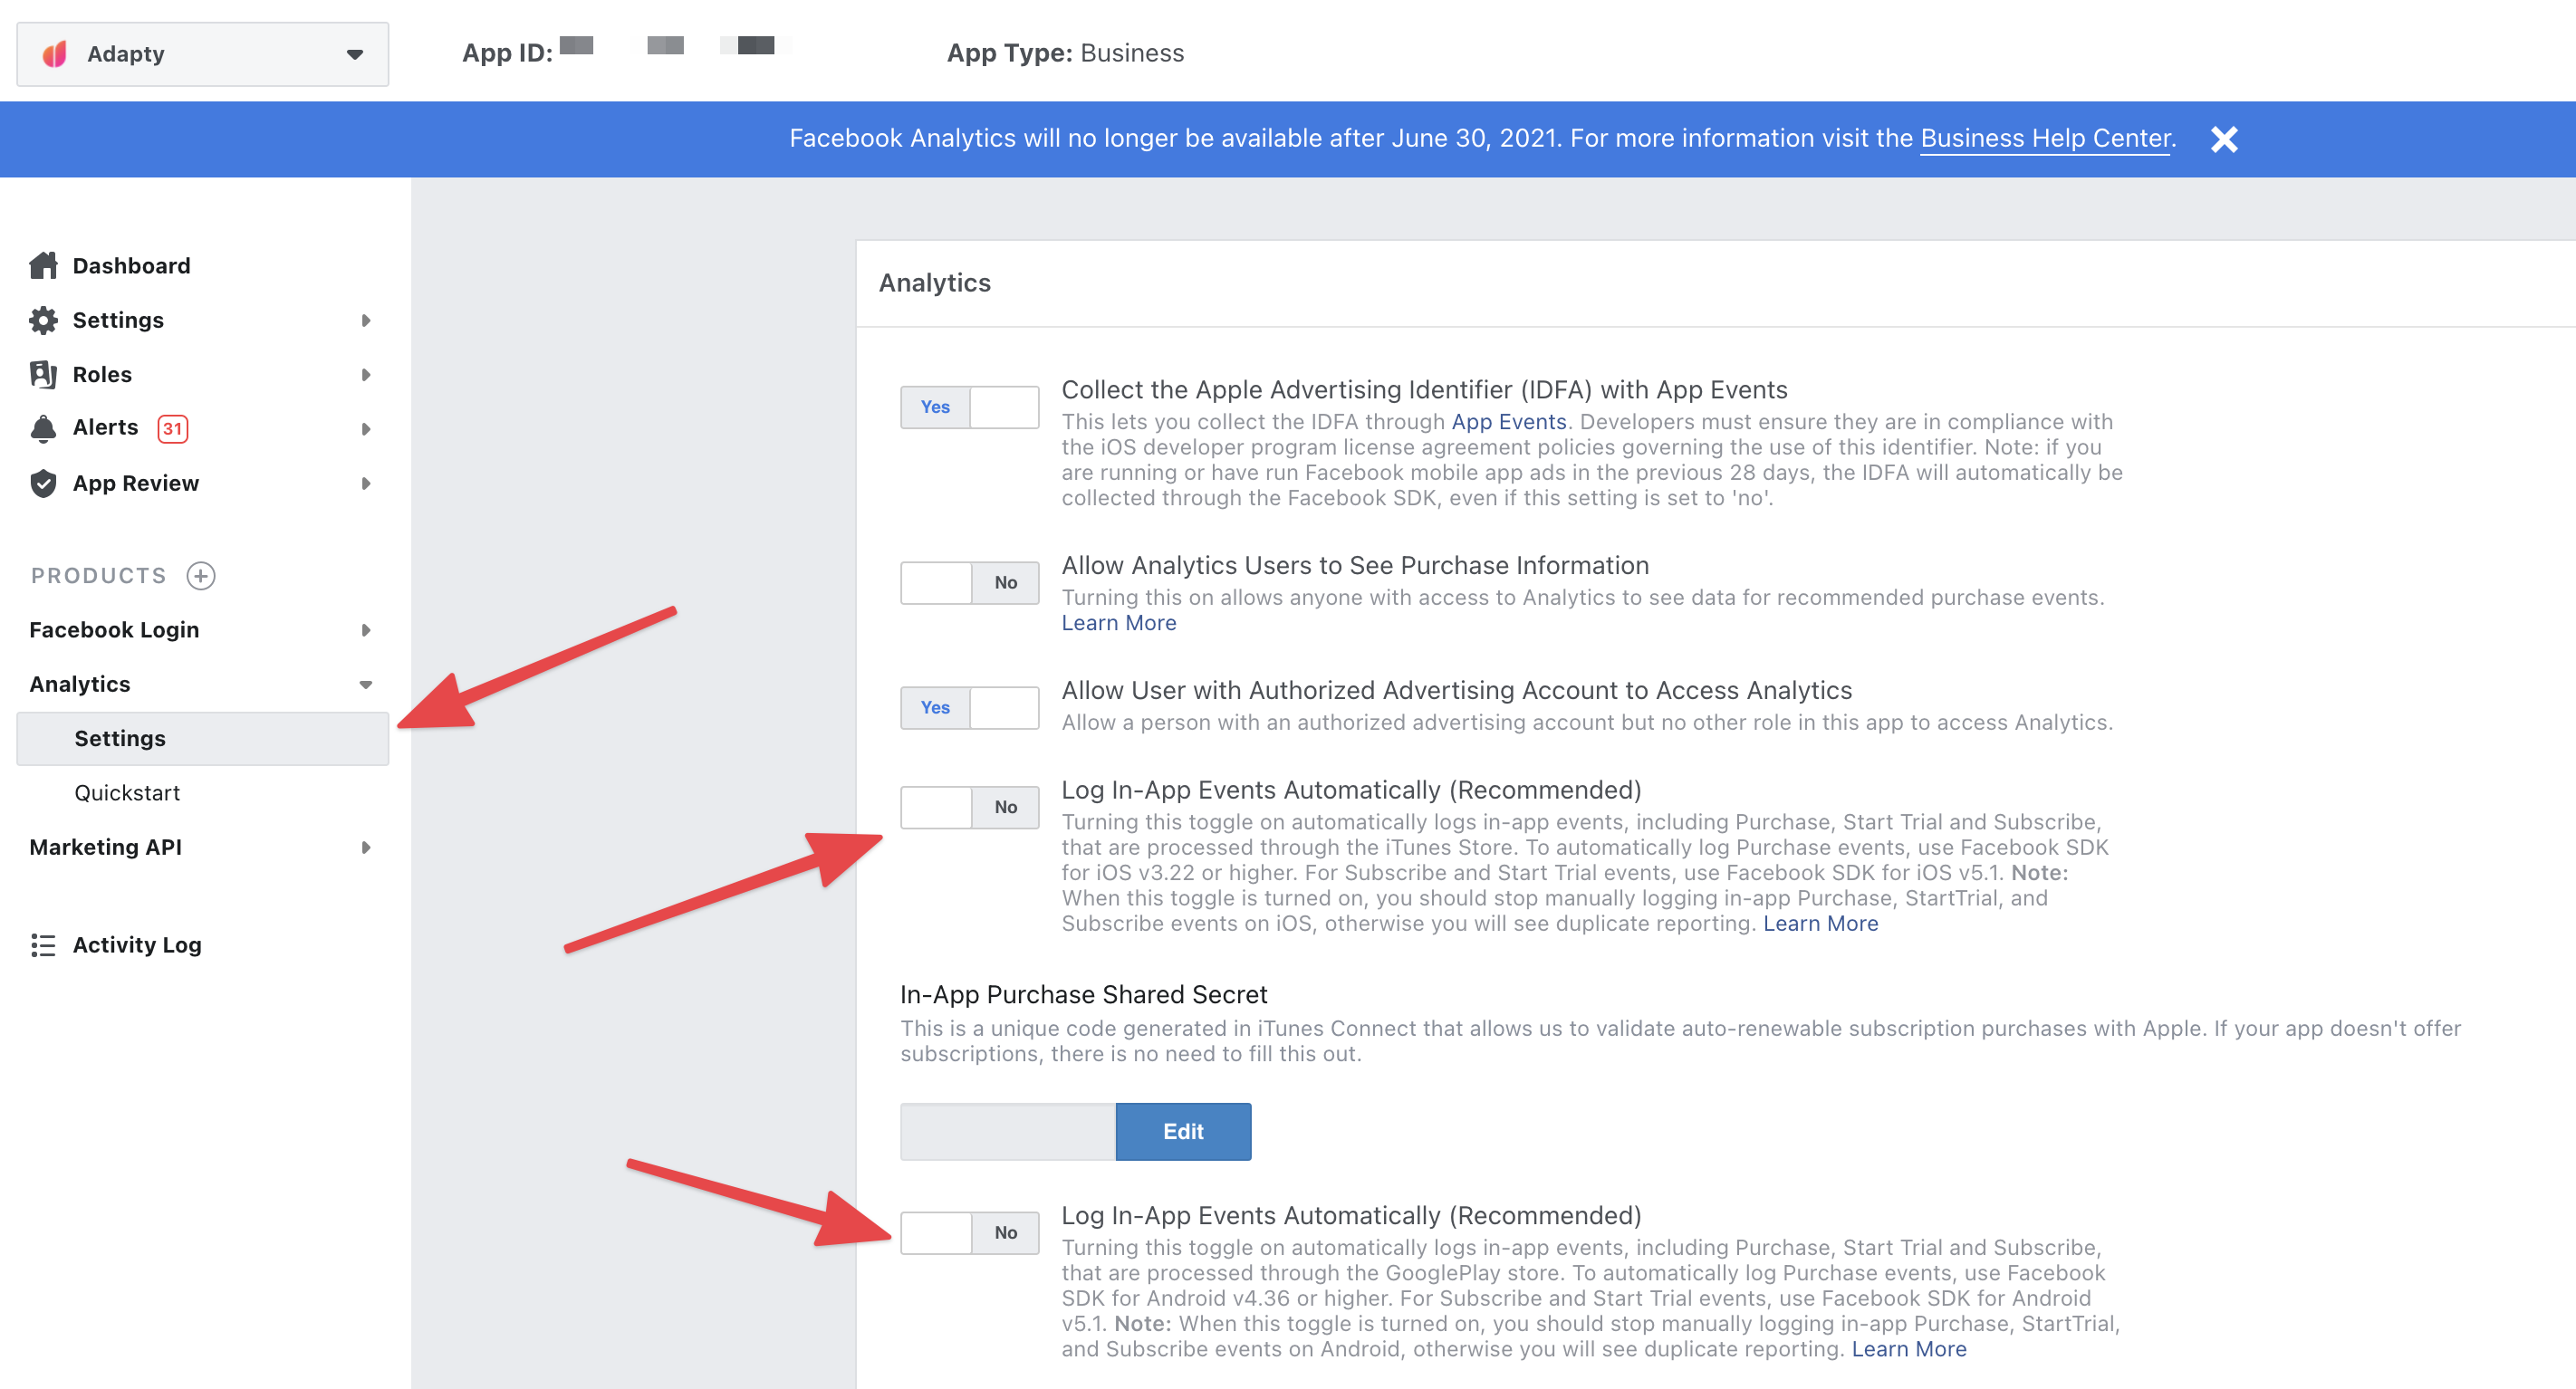Click the App Review shield icon
Image resolution: width=2576 pixels, height=1389 pixels.
(x=43, y=483)
